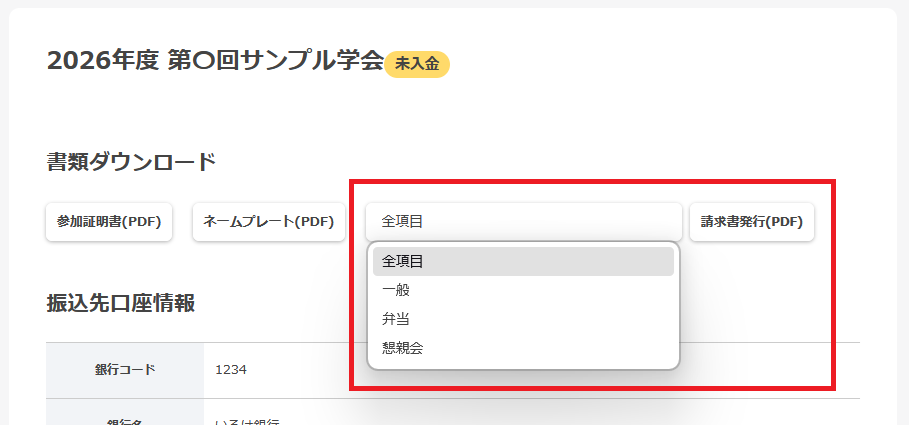Click the 2026年度 第〇回サンプル学会 title
This screenshot has width=909, height=425.
pyautogui.click(x=215, y=60)
